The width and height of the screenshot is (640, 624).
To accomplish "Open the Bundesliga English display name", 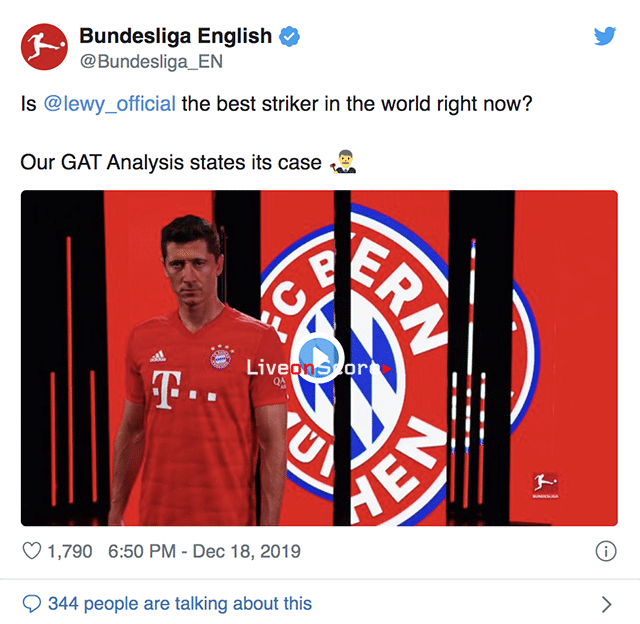I will click(176, 36).
